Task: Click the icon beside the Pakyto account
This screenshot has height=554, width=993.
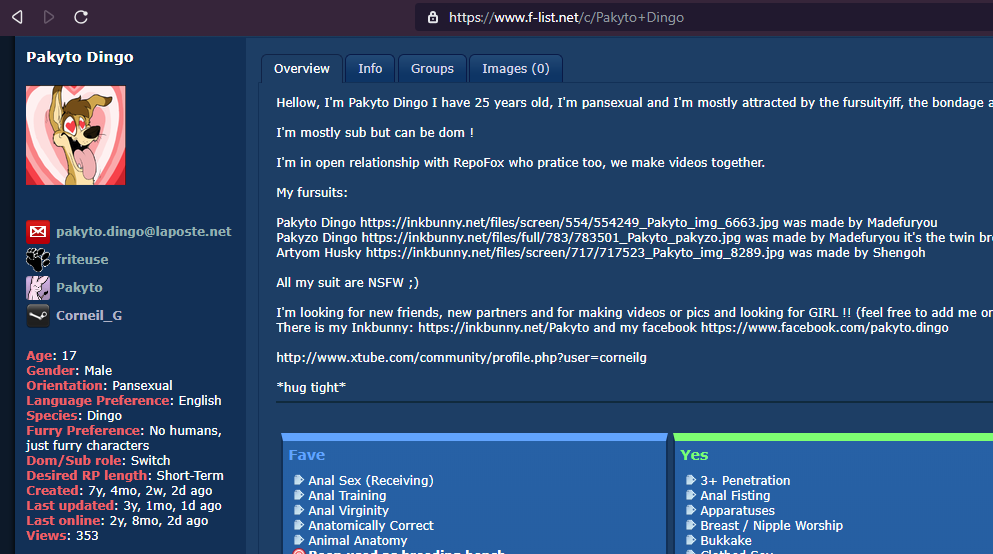Action: click(x=38, y=287)
